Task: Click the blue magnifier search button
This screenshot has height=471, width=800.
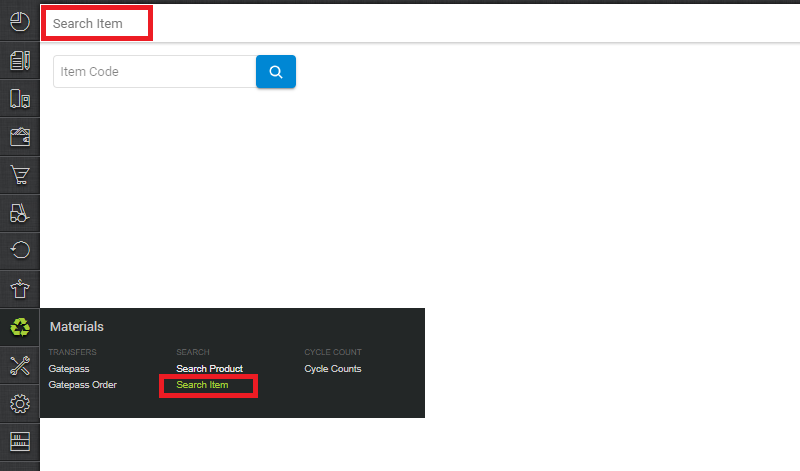Action: pos(276,71)
